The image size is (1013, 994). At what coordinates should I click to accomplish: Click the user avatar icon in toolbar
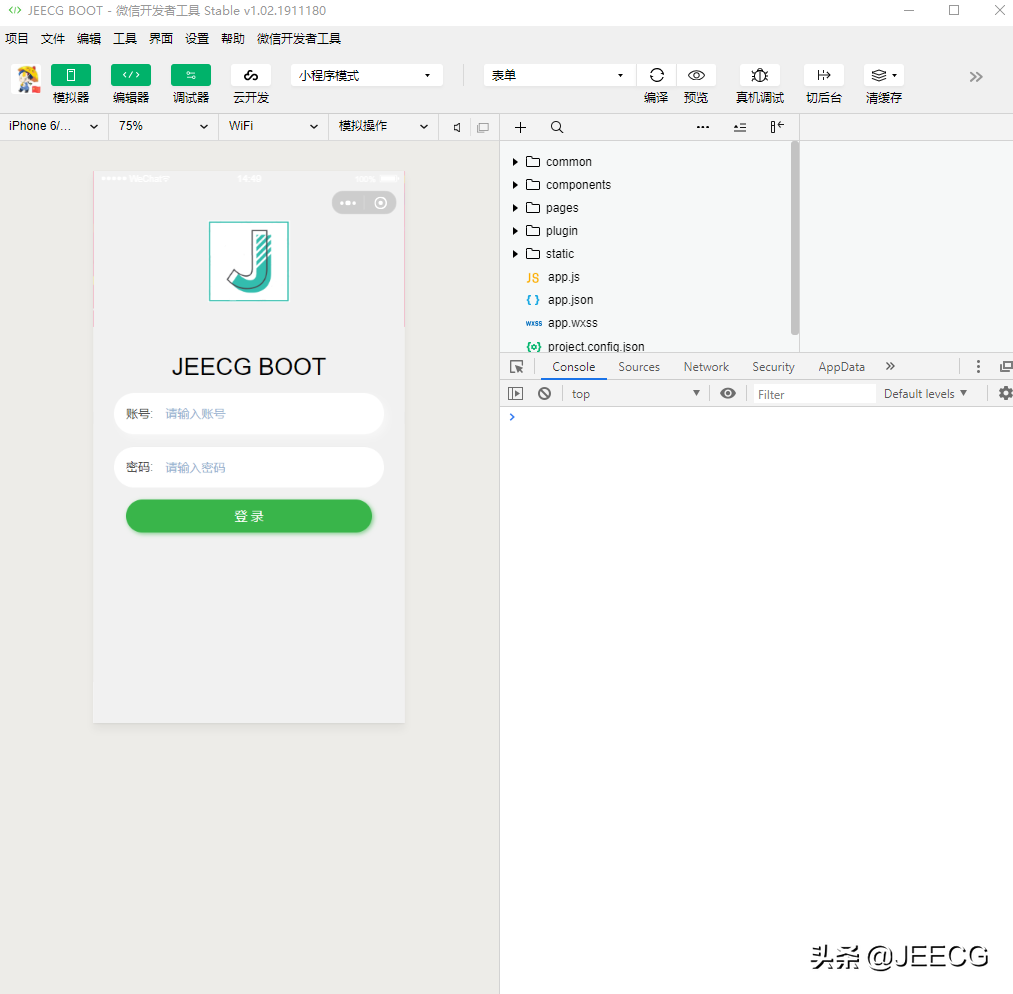click(26, 79)
